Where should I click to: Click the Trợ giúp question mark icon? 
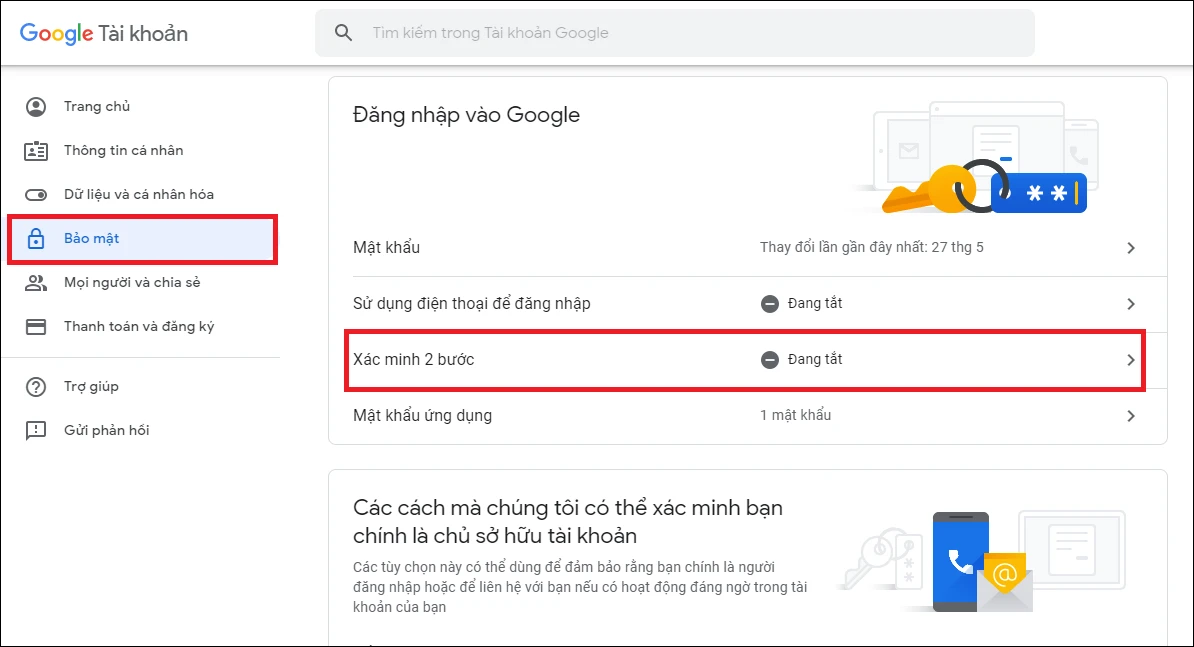(x=36, y=387)
